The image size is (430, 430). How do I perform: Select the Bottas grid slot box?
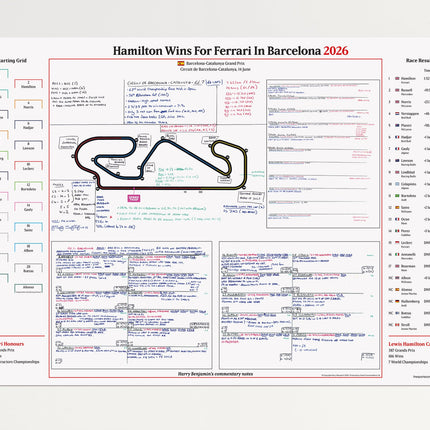coord(28,269)
